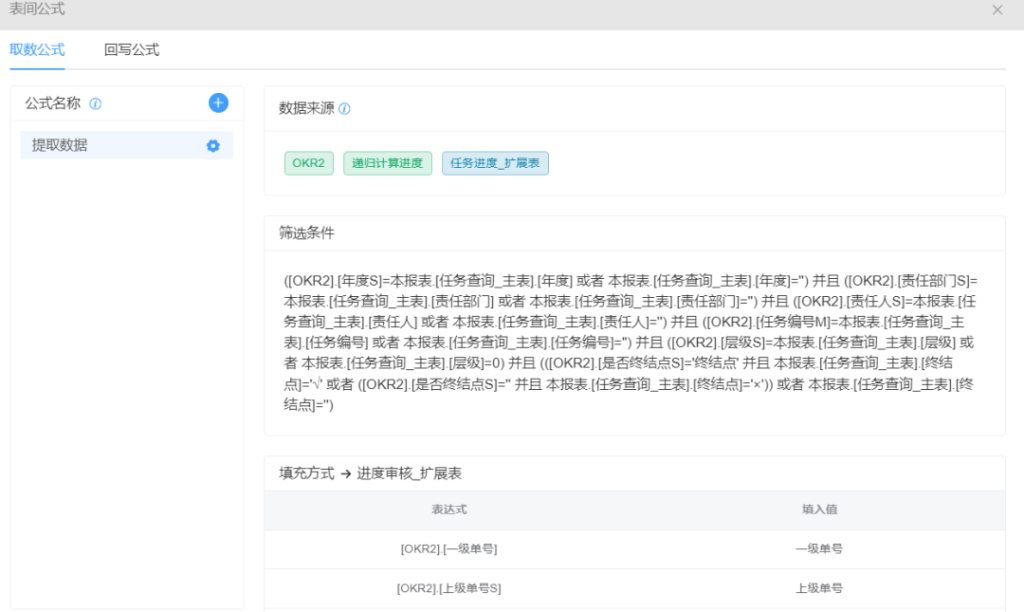The image size is (1024, 612).
Task: Click the 公式名称 label
Action: point(53,103)
